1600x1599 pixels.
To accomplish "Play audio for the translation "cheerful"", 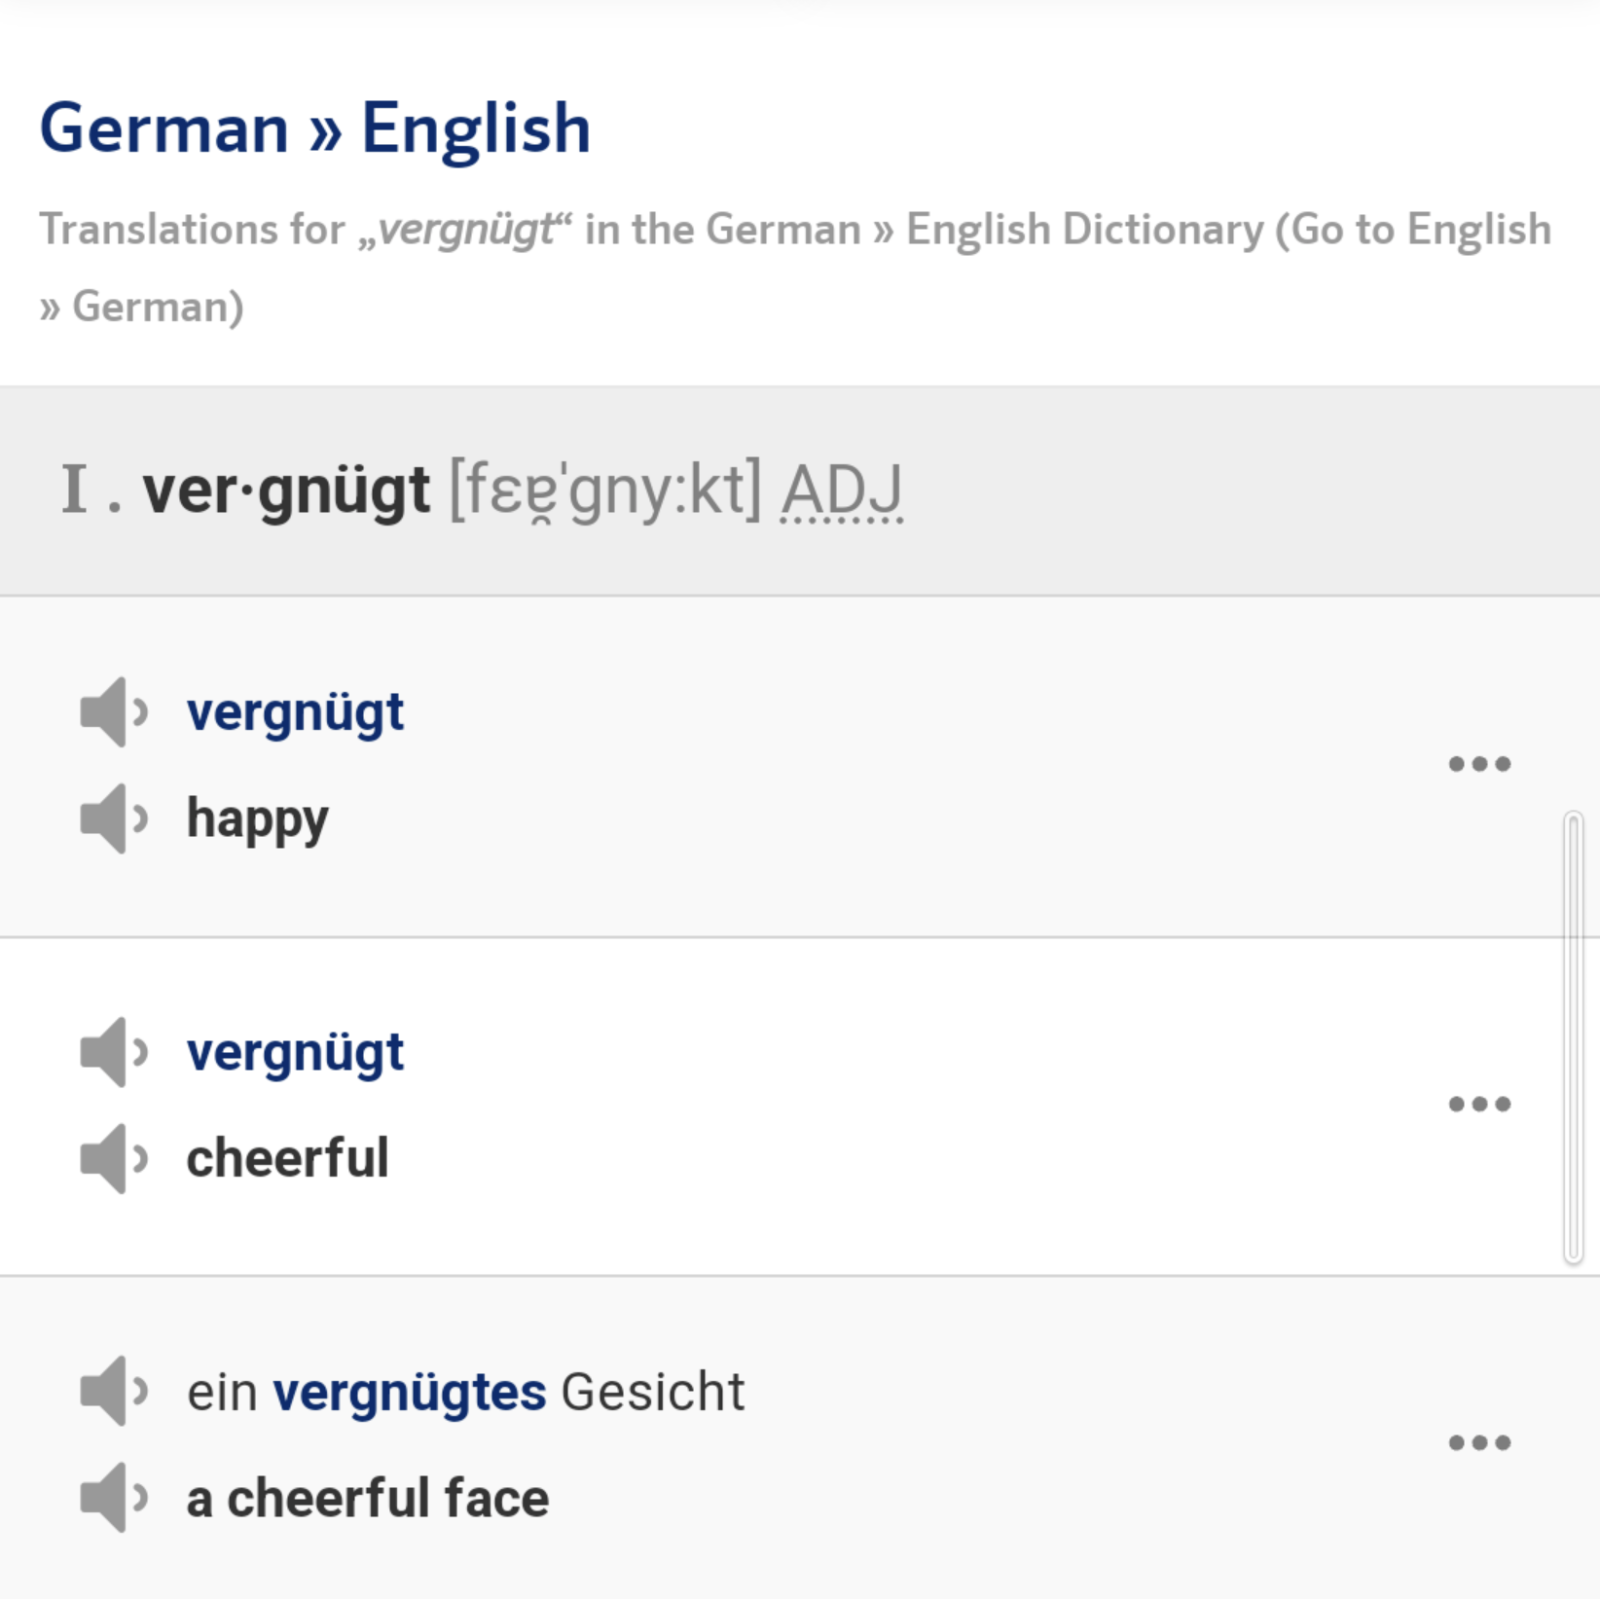I will [x=112, y=1160].
